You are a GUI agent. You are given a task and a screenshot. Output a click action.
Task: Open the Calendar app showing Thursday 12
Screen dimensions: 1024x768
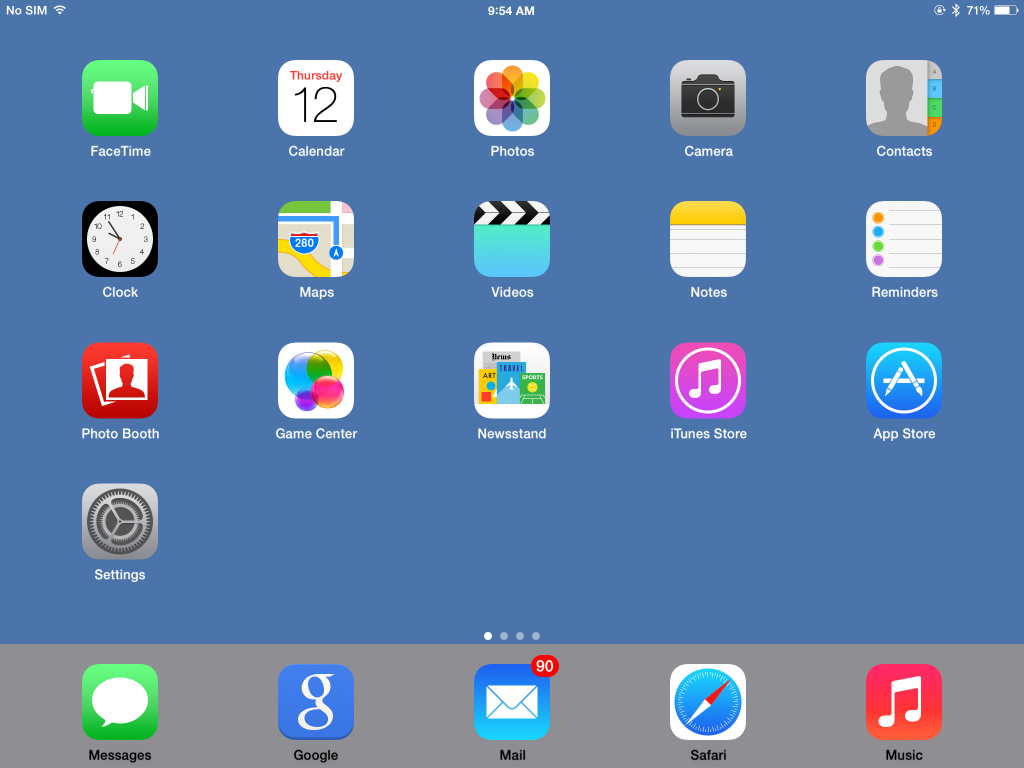coord(316,98)
